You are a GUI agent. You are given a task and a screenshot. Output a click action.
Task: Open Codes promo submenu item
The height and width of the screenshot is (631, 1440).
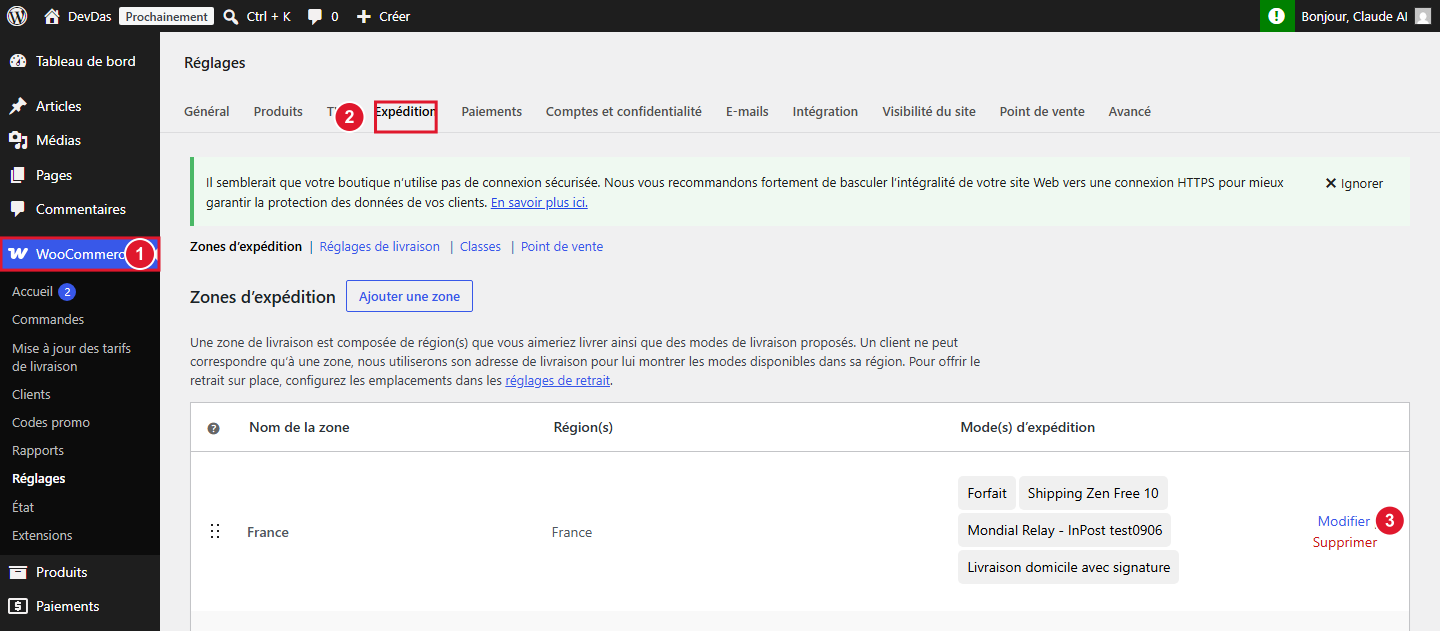(x=51, y=423)
